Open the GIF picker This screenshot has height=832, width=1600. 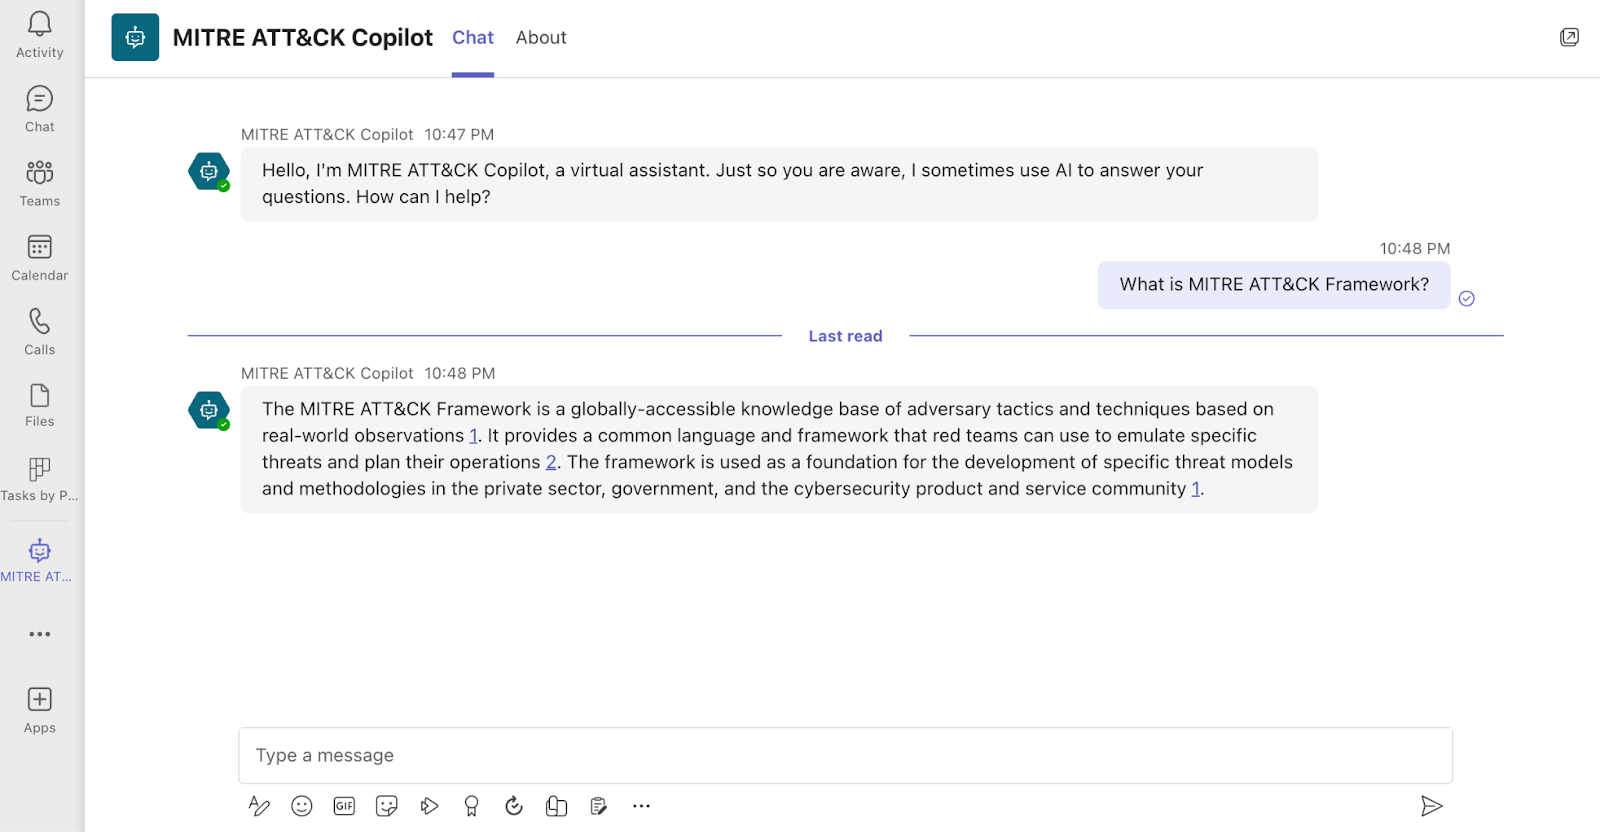click(344, 806)
